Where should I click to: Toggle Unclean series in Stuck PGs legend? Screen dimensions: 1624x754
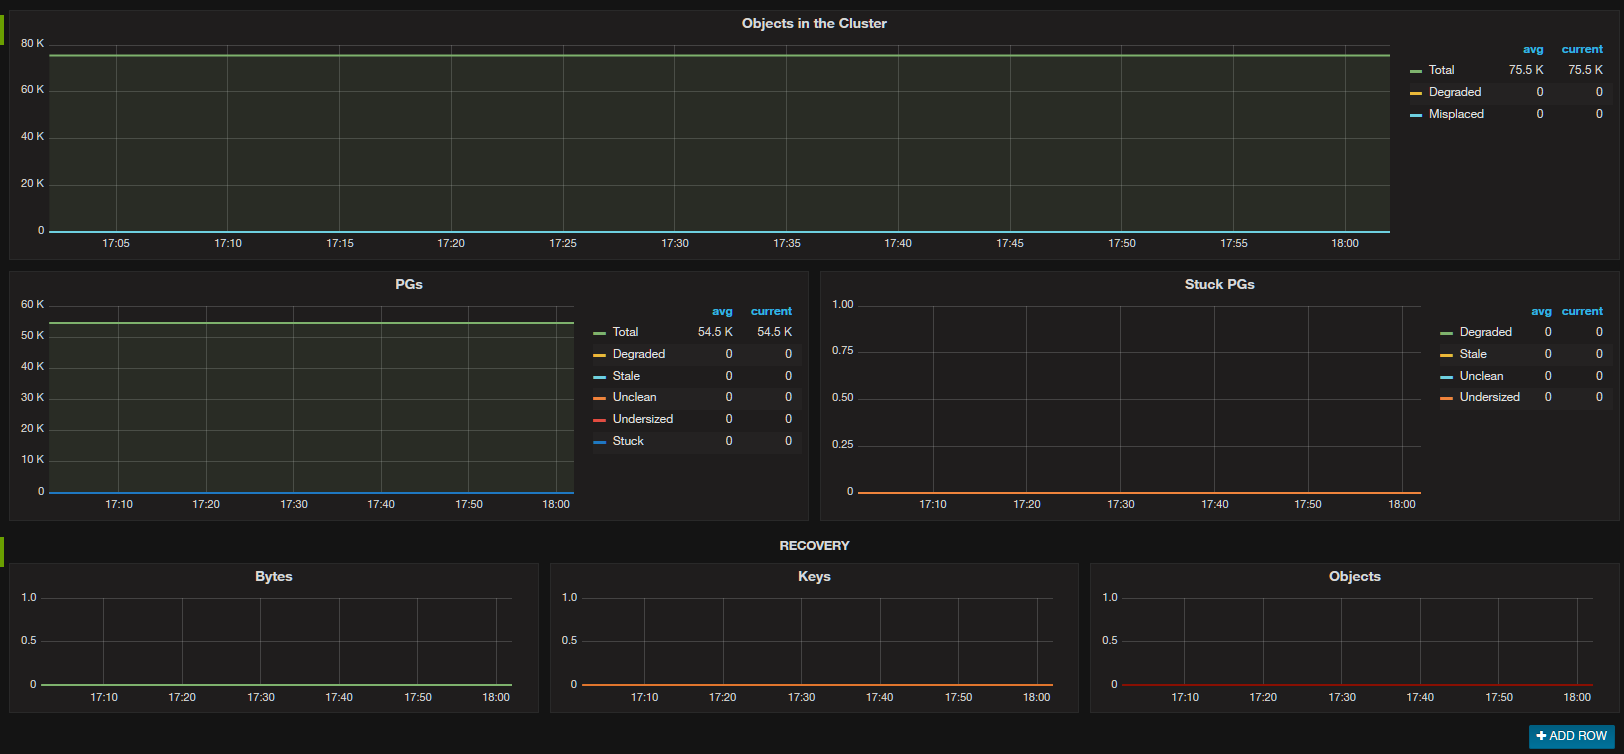pyautogui.click(x=1481, y=376)
